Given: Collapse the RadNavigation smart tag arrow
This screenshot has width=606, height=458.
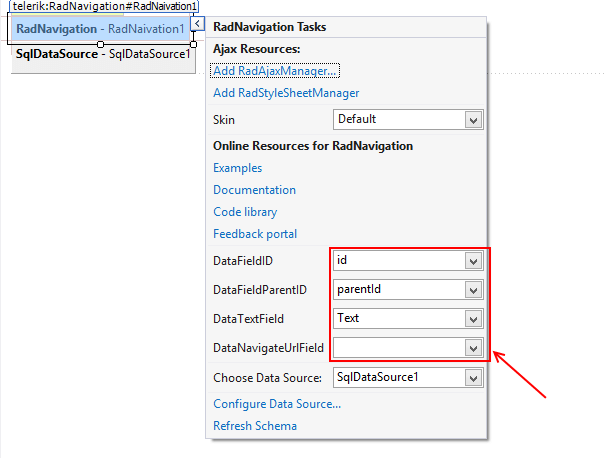Looking at the screenshot, I should [197, 24].
